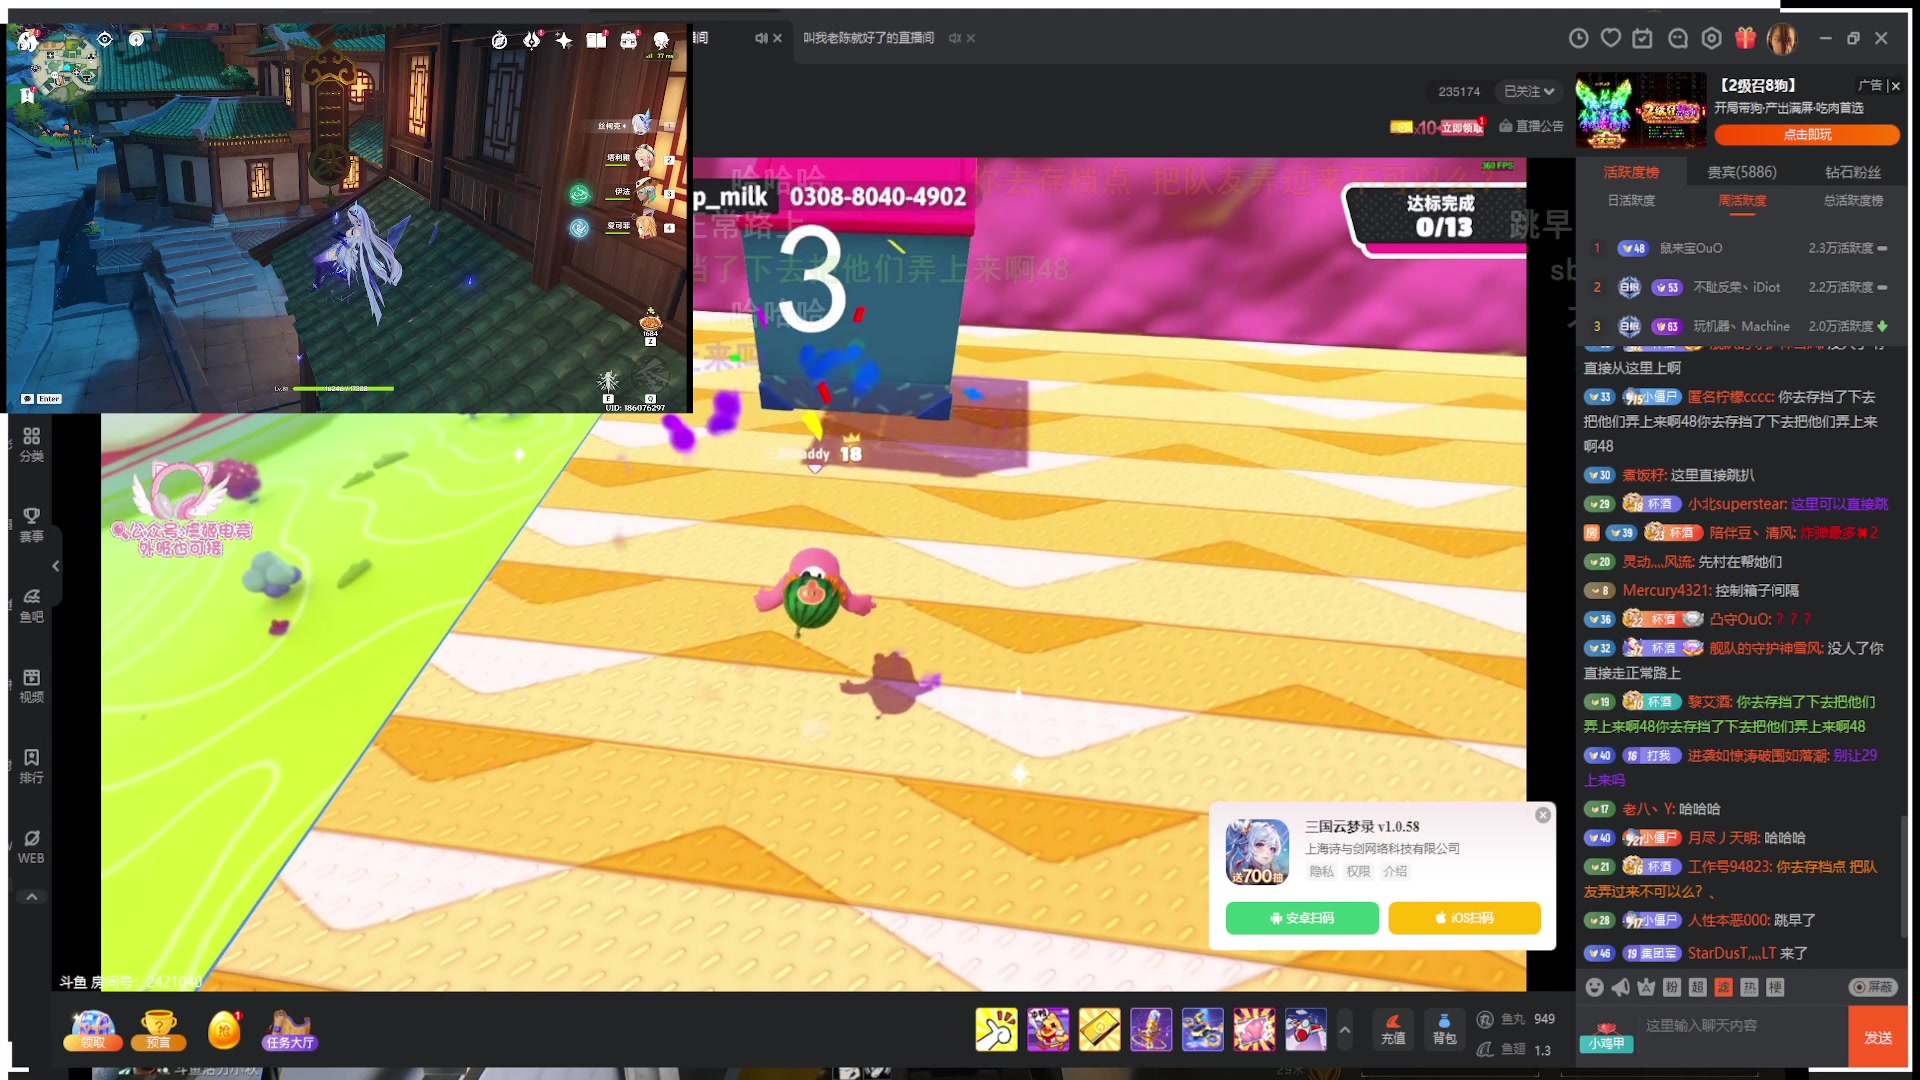Screen dimensions: 1920x1080
Task: Close the 2级召8狗 advertisement
Action: 1895,86
